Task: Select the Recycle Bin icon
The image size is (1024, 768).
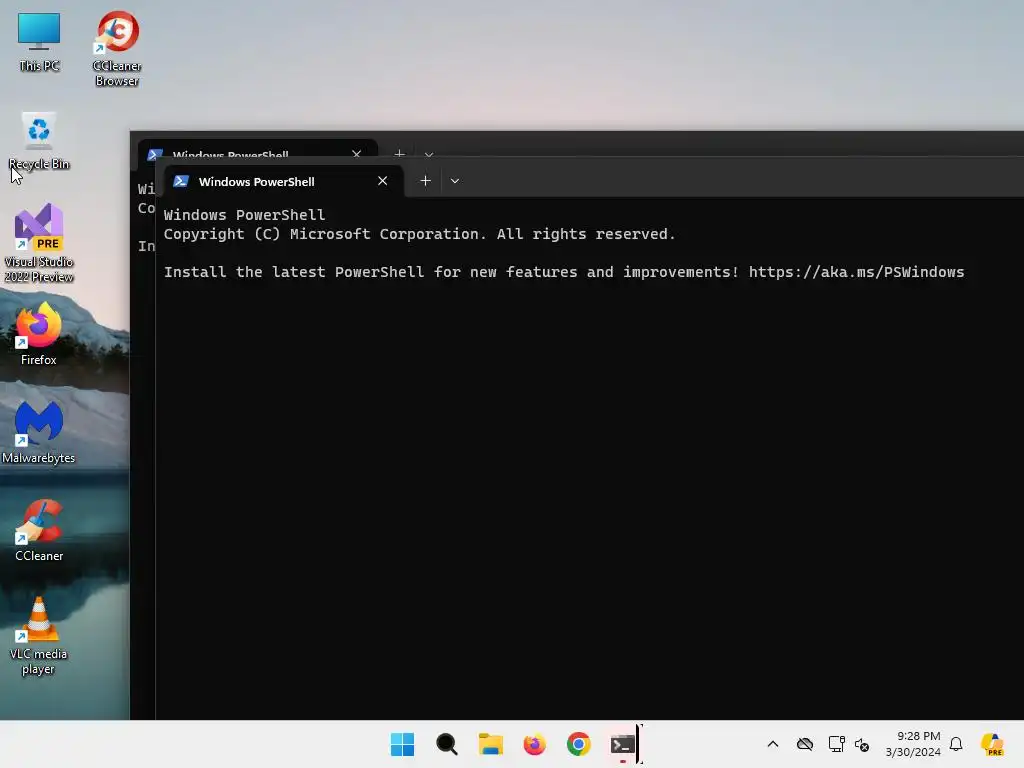Action: 39,141
